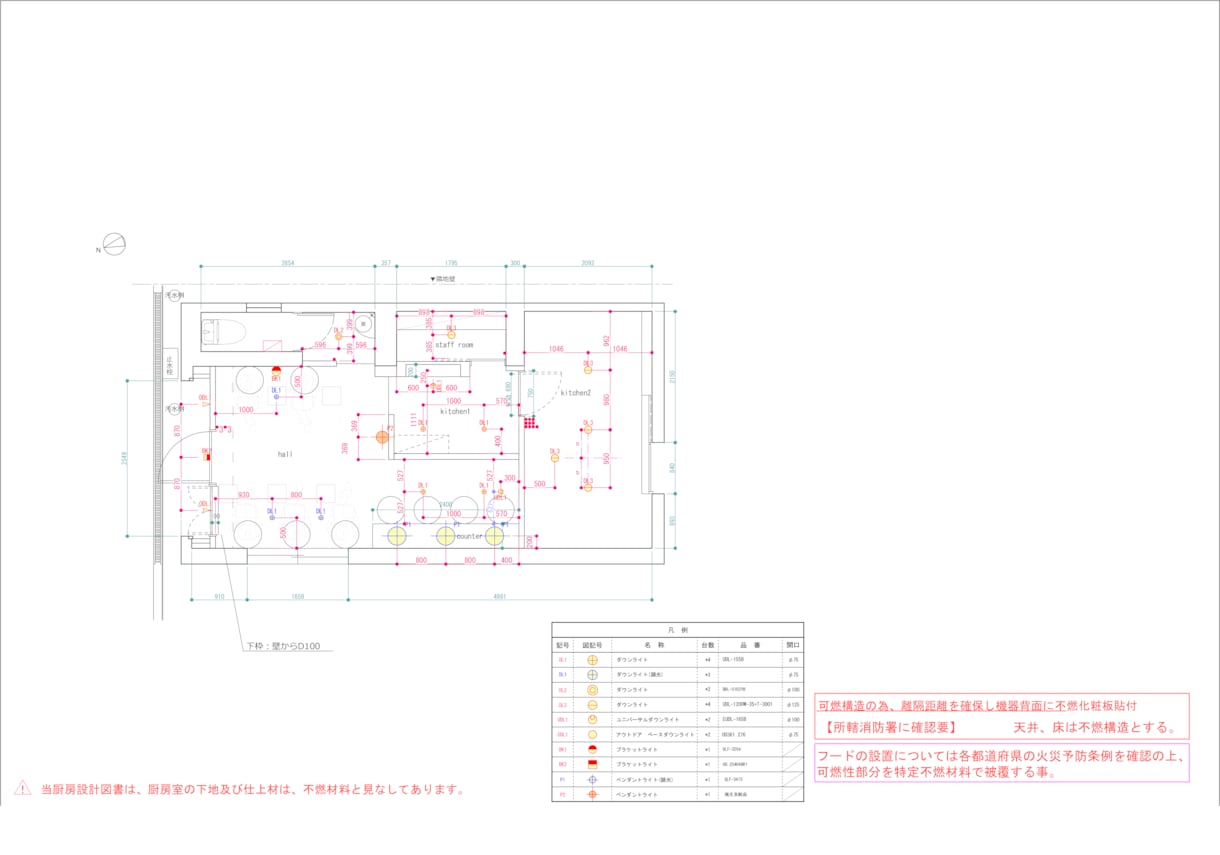Click the 'φ125' opening value in the legend
Image resolution: width=1220 pixels, height=855 pixels.
[x=793, y=705]
